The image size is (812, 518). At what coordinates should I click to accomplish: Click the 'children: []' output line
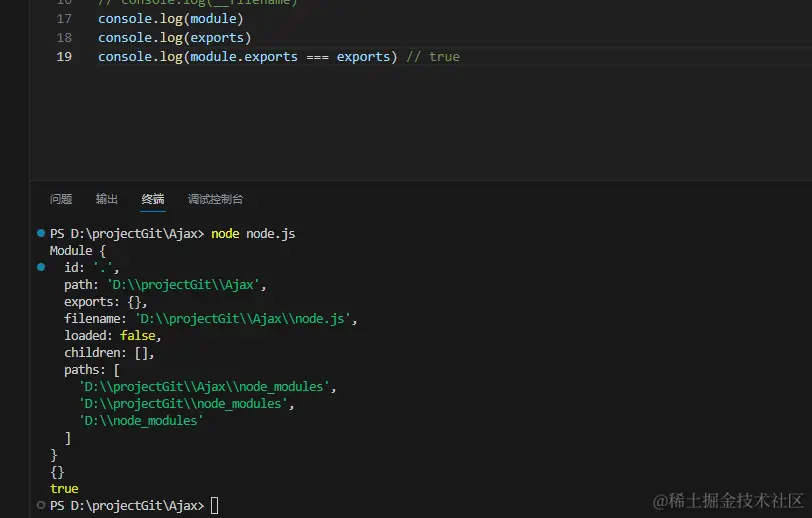click(109, 353)
